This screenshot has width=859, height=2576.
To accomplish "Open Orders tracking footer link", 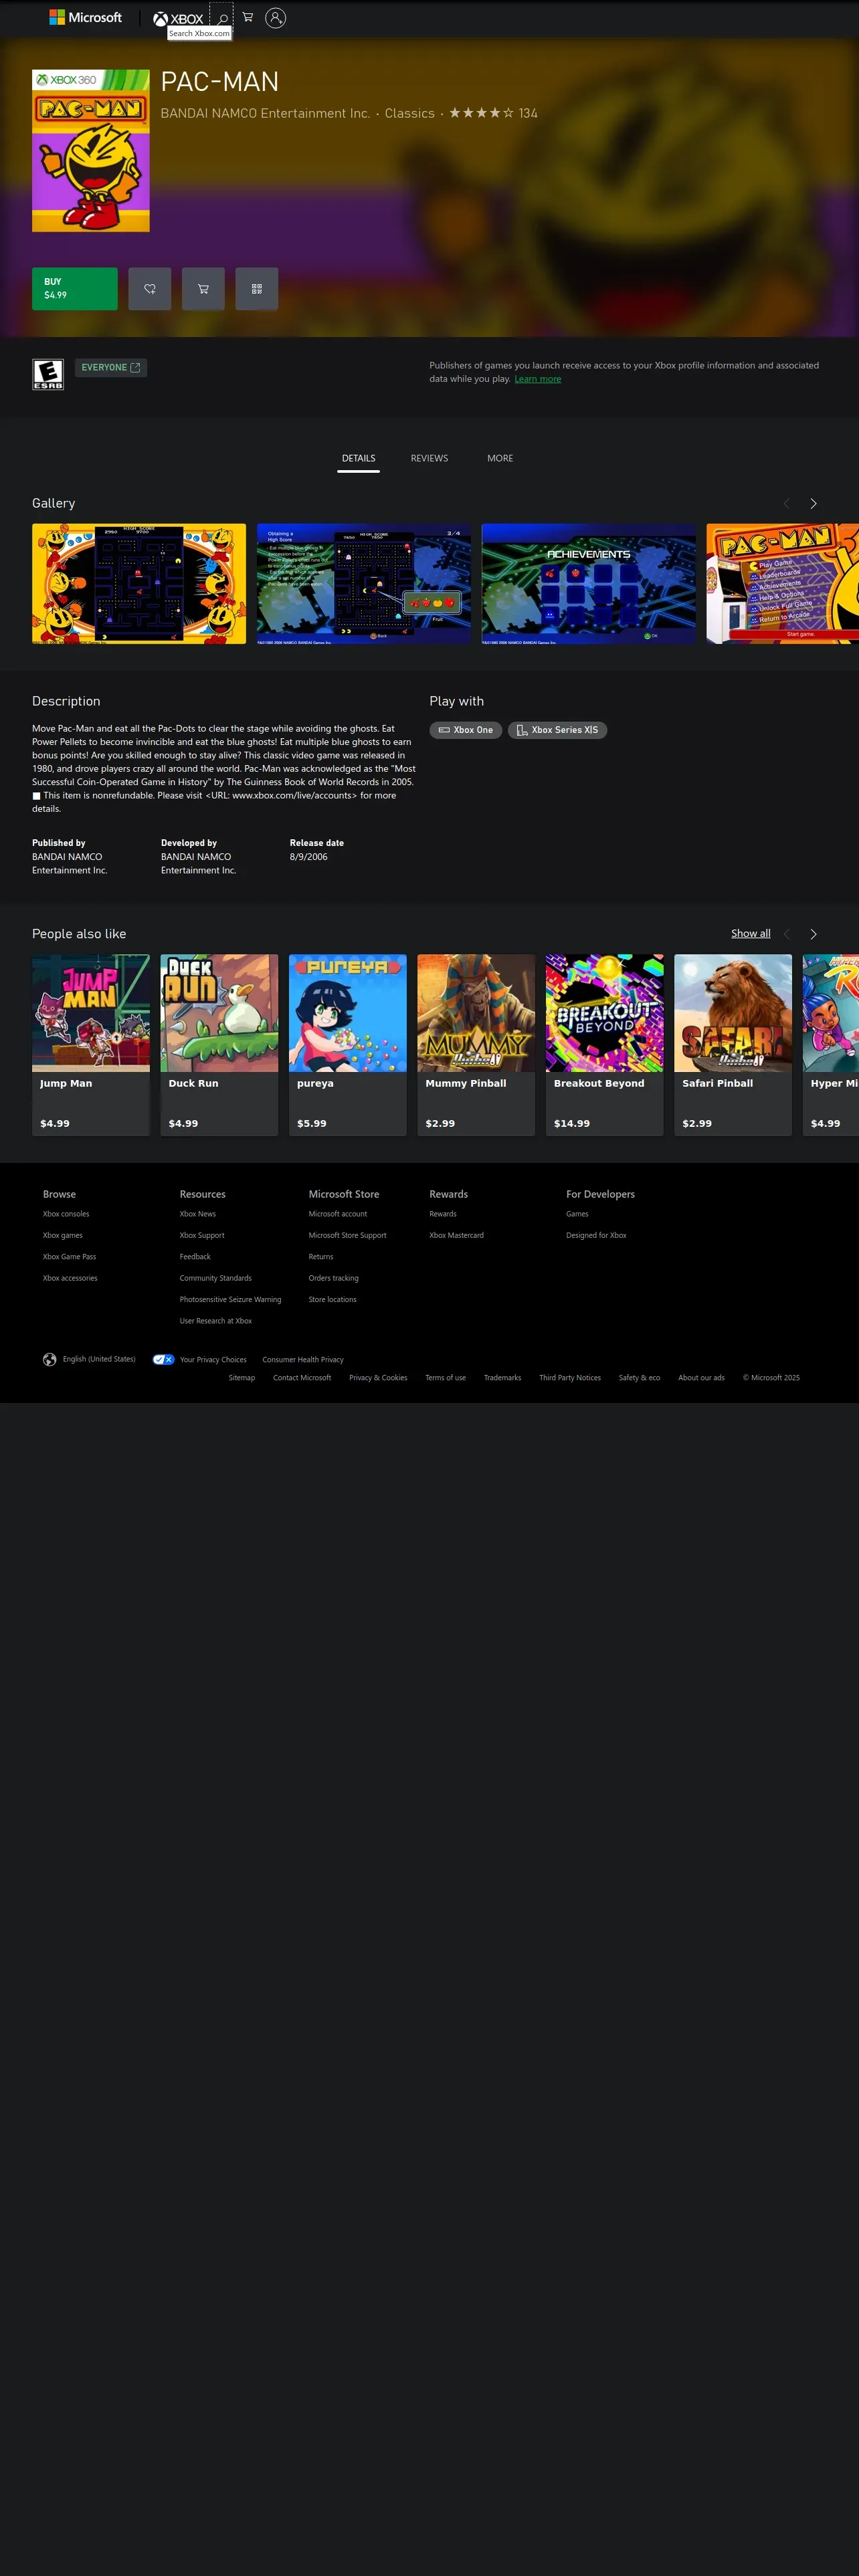I will click(x=334, y=1279).
